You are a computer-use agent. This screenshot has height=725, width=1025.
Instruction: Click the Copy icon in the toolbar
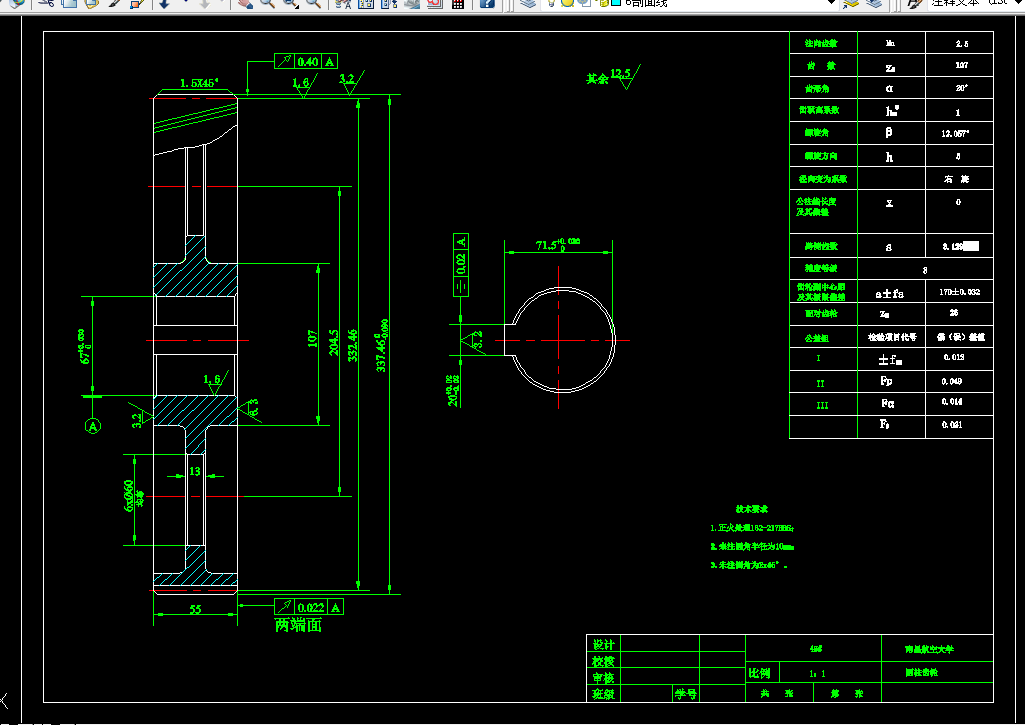click(69, 3)
